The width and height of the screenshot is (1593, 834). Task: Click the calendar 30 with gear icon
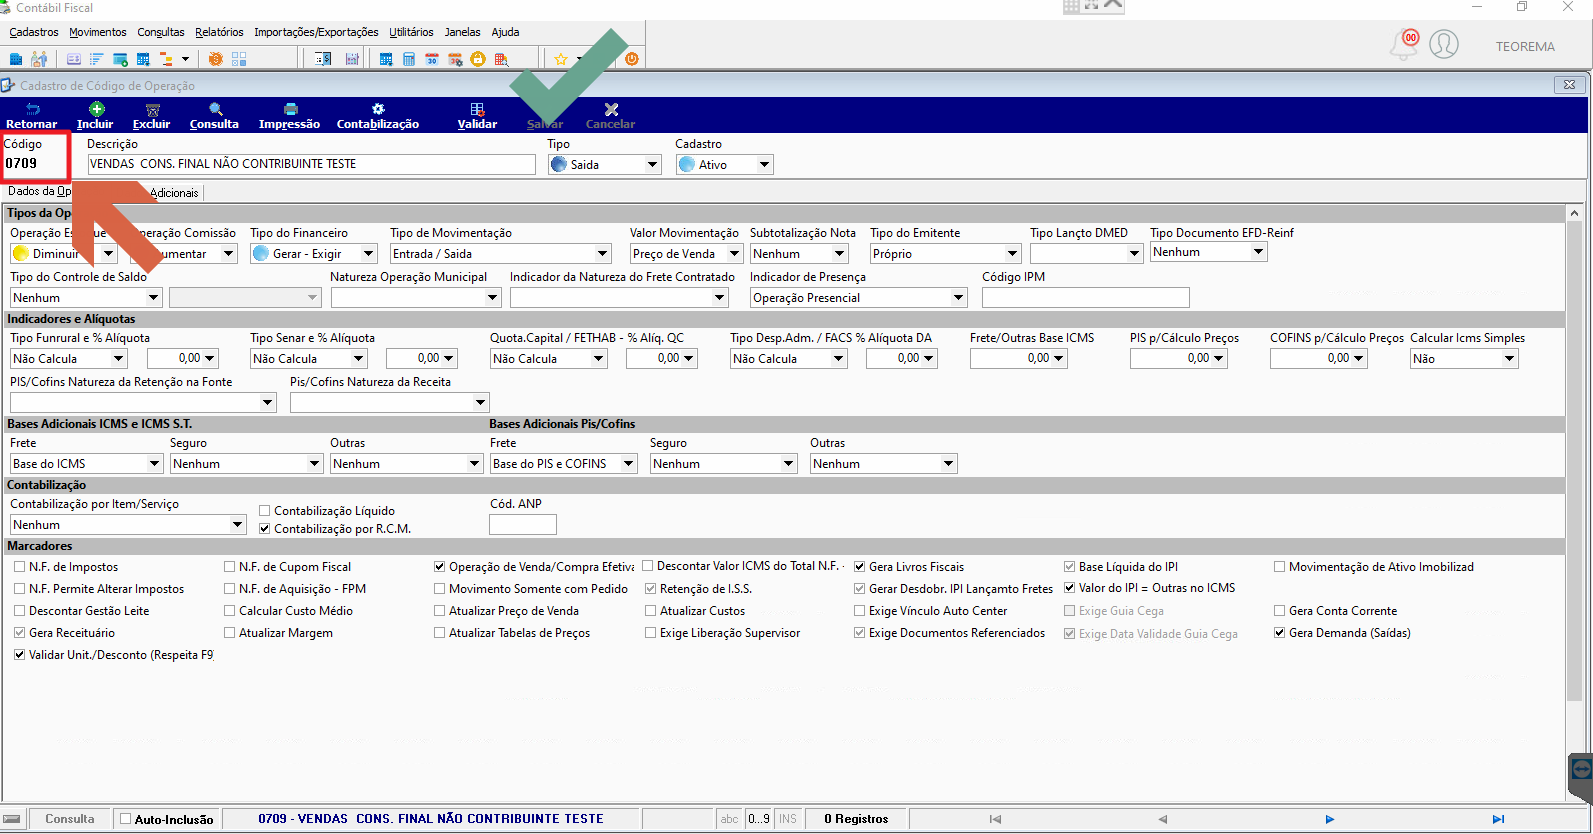[455, 59]
